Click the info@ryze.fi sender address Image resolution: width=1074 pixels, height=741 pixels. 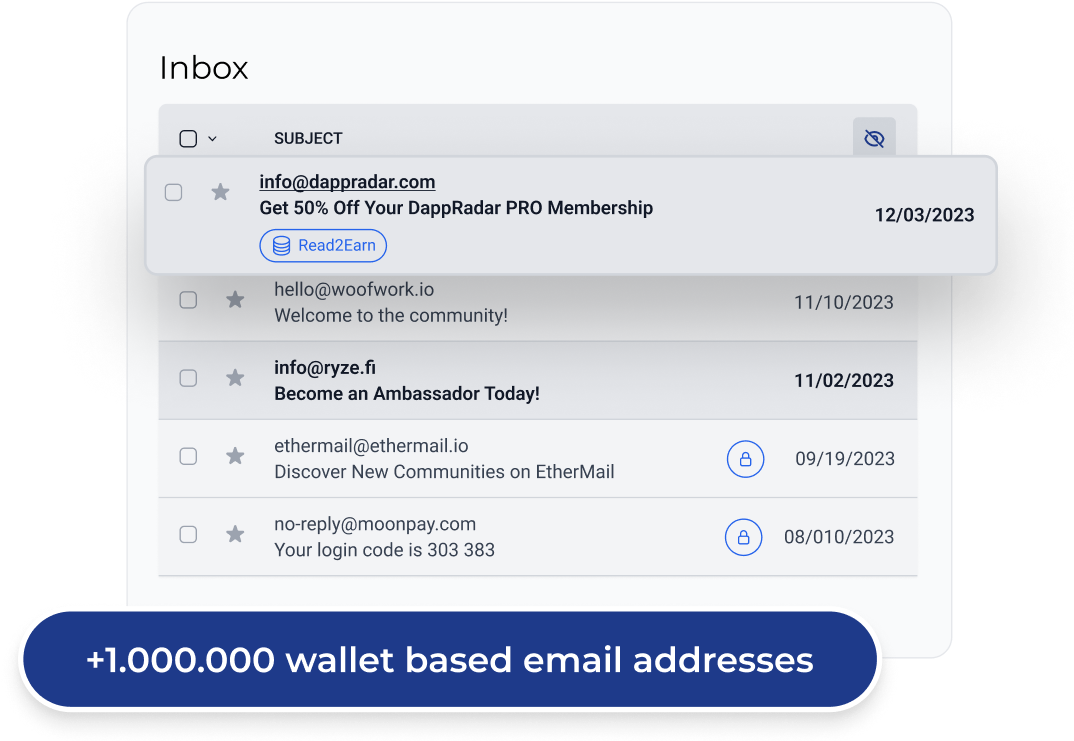[x=325, y=368]
